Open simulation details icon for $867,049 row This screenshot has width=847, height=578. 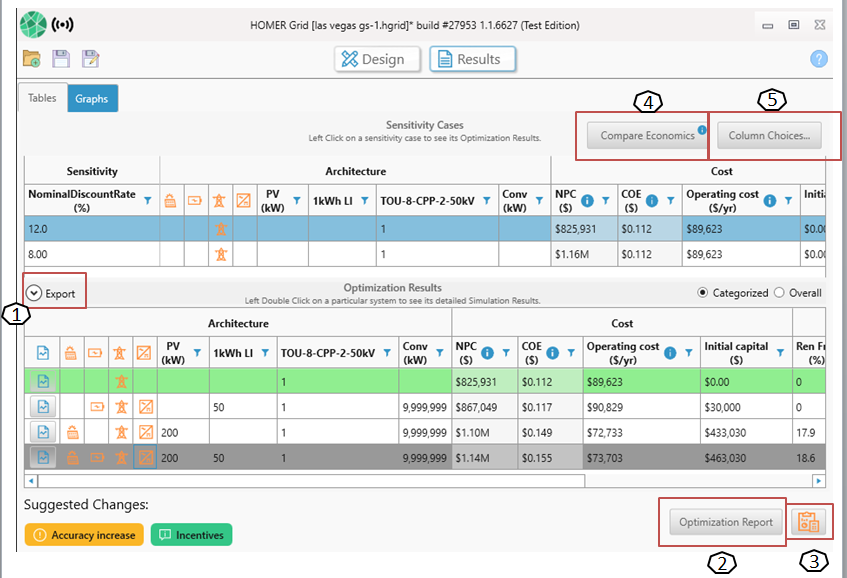(x=43, y=406)
